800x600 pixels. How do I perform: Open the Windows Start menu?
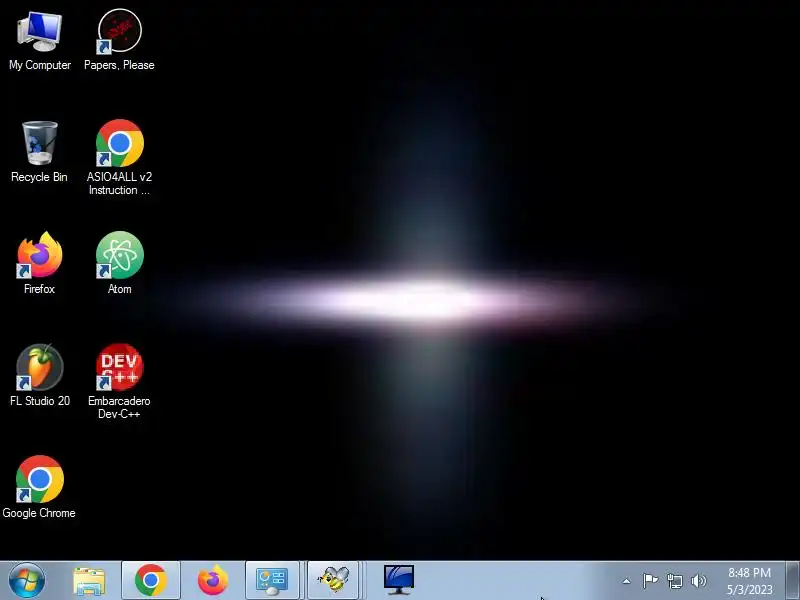(27, 581)
